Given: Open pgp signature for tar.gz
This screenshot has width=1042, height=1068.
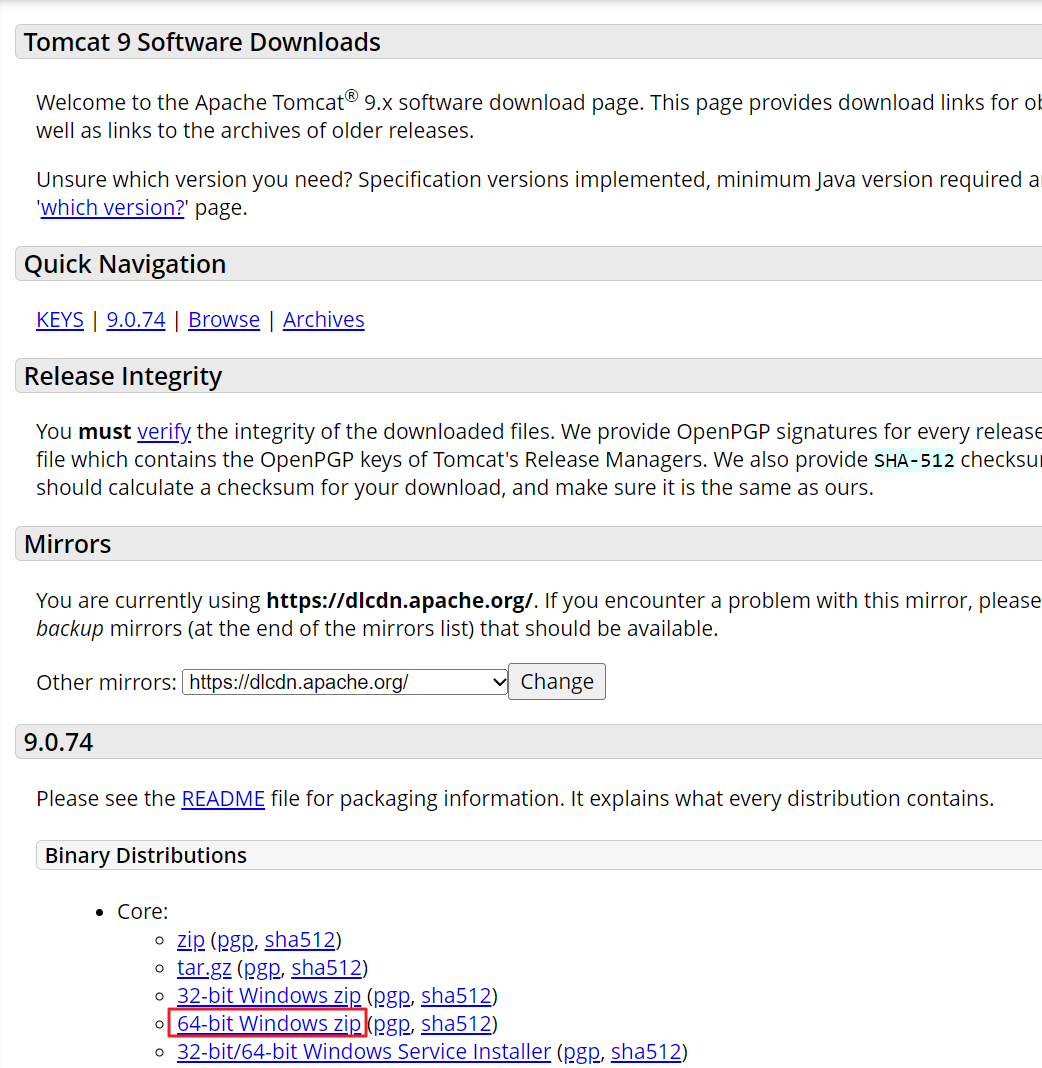Looking at the screenshot, I should (262, 968).
